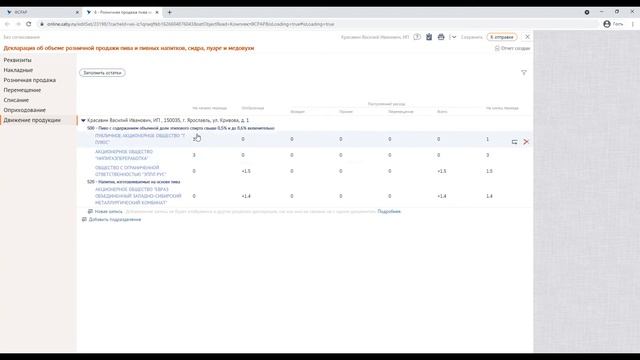
Task: Click the На начало периода column header
Action: pyautogui.click(x=209, y=108)
